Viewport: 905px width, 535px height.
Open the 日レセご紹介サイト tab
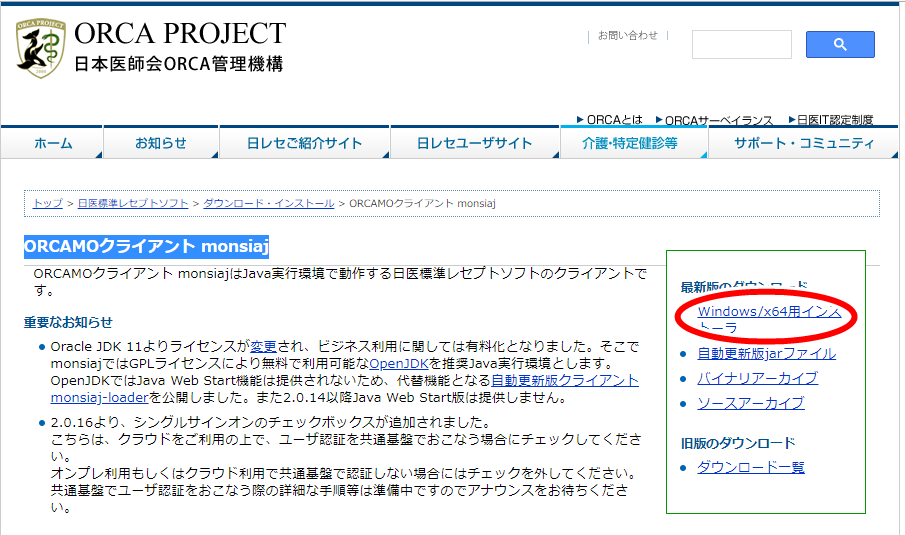pyautogui.click(x=304, y=143)
